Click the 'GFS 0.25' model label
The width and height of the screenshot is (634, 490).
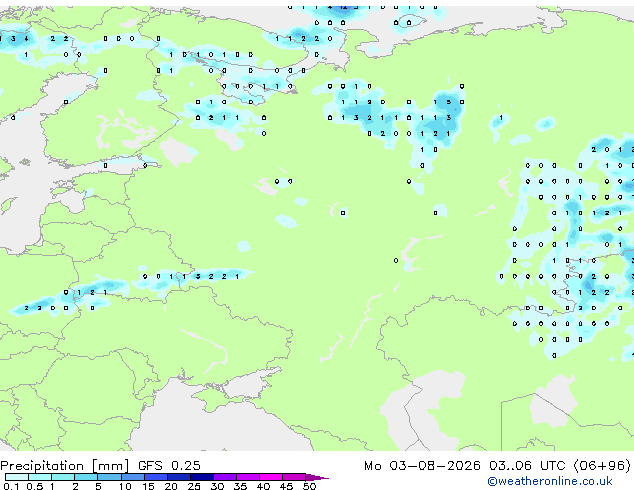click(169, 465)
